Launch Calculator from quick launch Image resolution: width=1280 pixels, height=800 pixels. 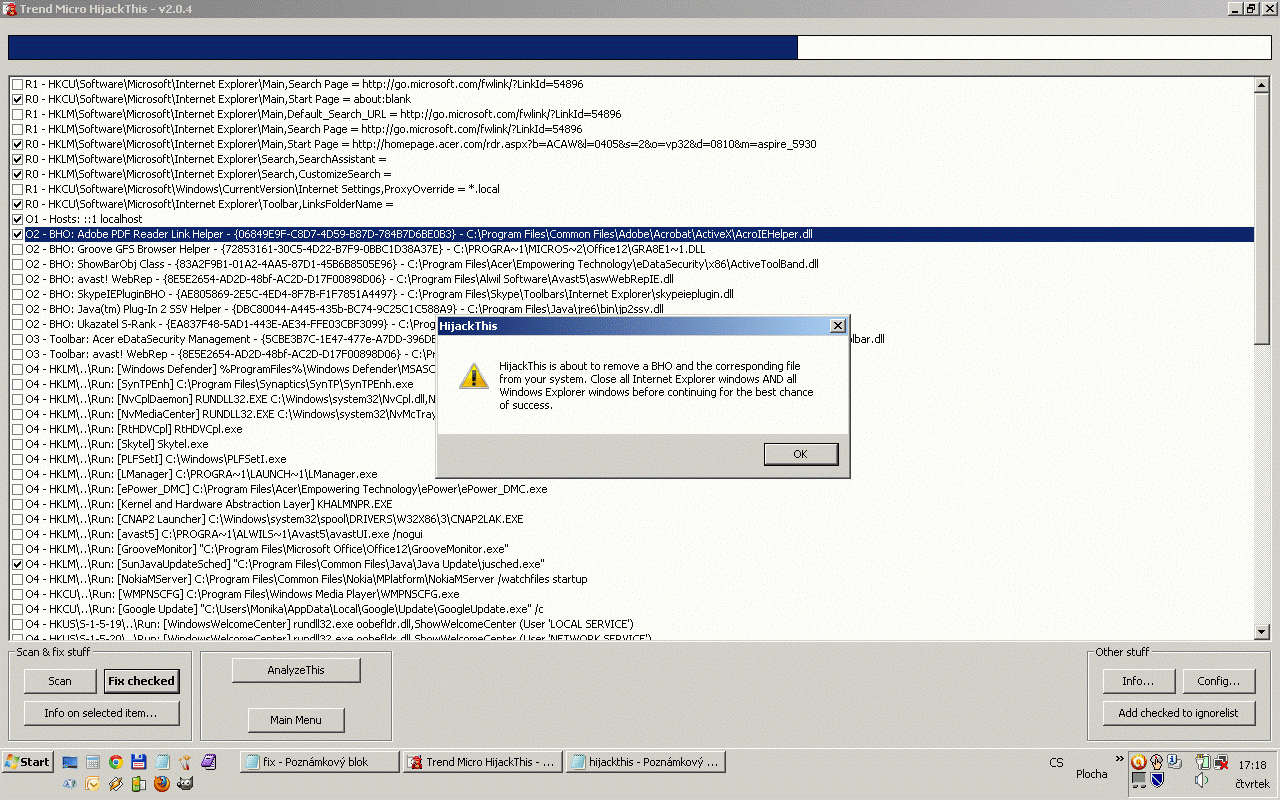point(93,762)
